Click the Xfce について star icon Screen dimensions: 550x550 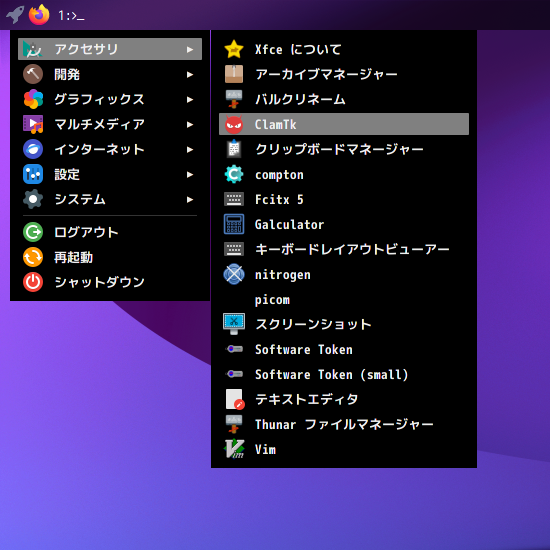coord(234,49)
